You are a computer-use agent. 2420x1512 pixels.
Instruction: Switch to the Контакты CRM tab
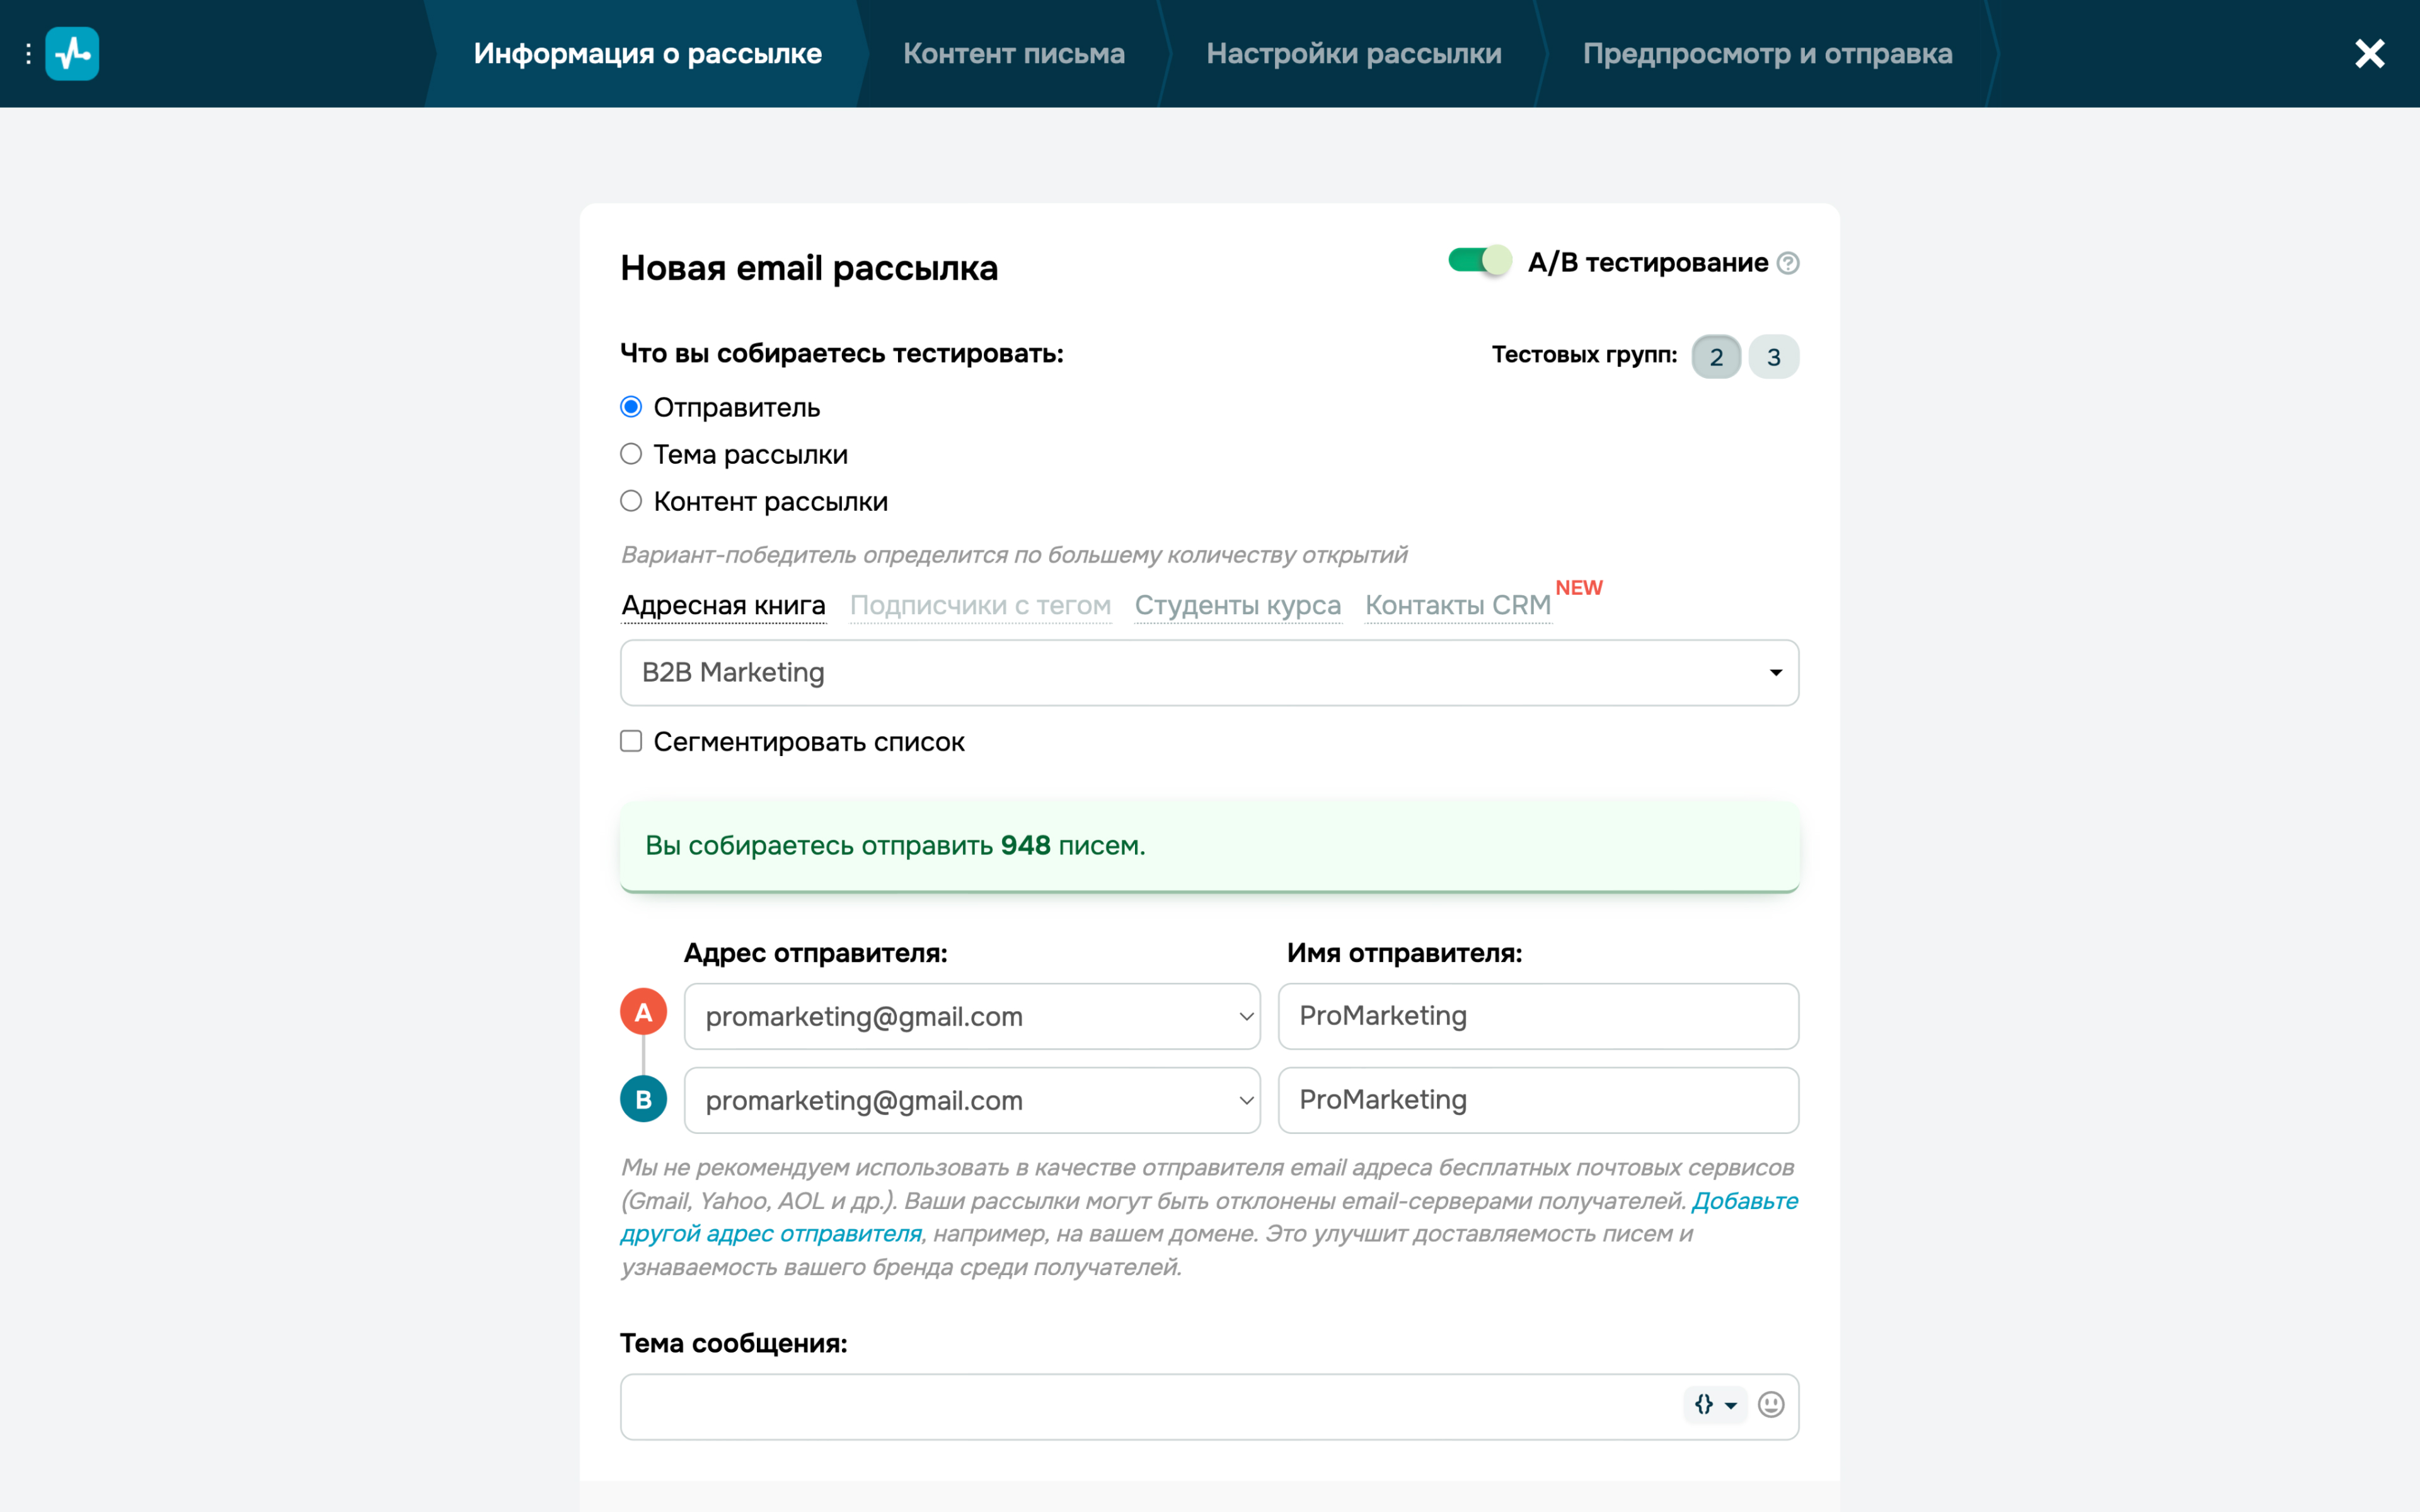tap(1458, 605)
